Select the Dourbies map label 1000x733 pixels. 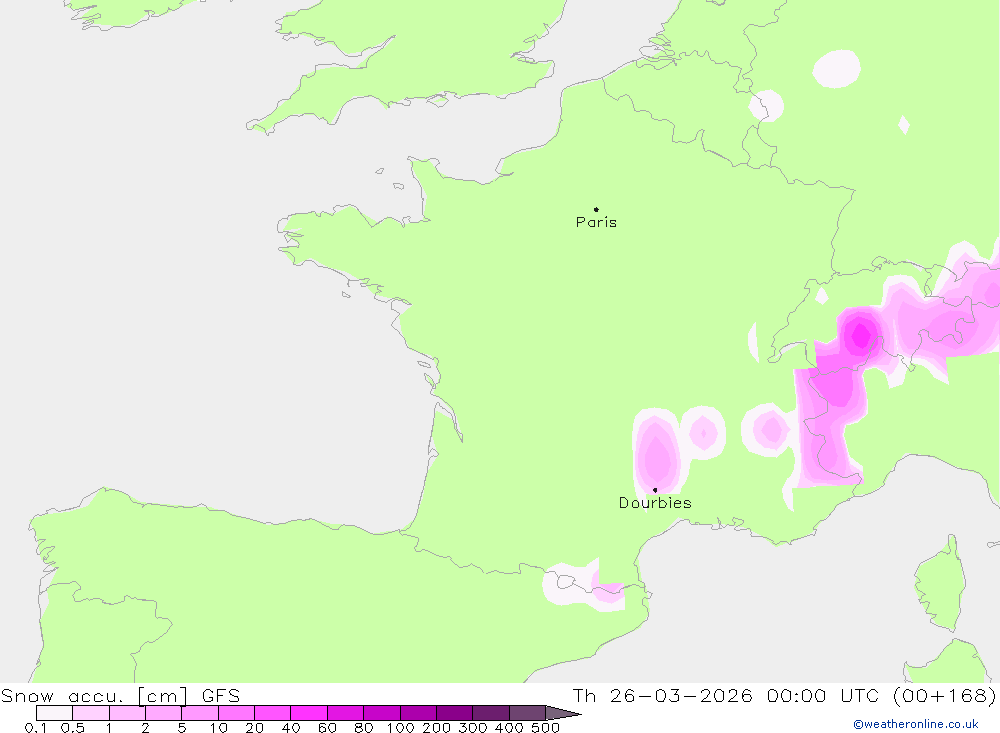655,503
